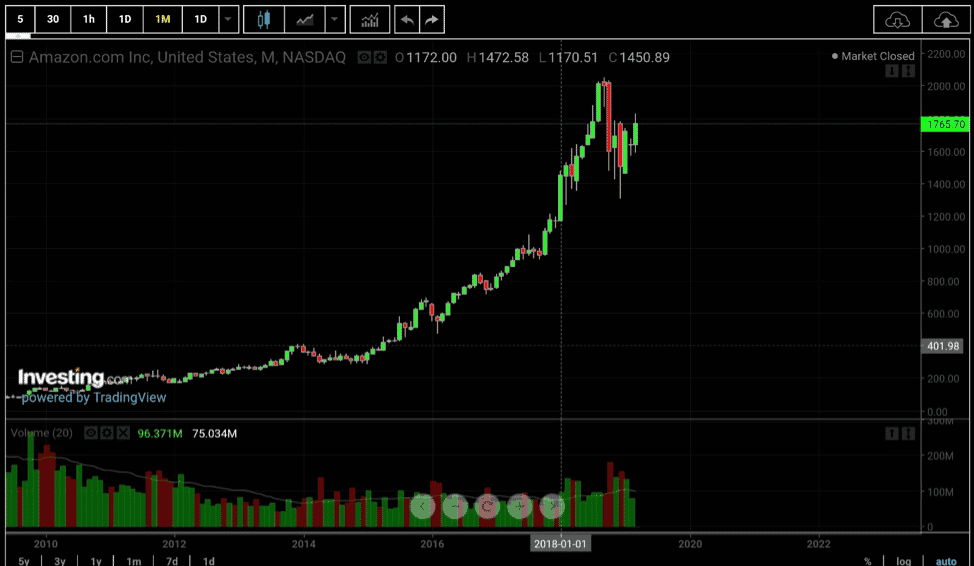This screenshot has height=566, width=974.
Task: Select the candlestick chart style icon
Action: [264, 19]
